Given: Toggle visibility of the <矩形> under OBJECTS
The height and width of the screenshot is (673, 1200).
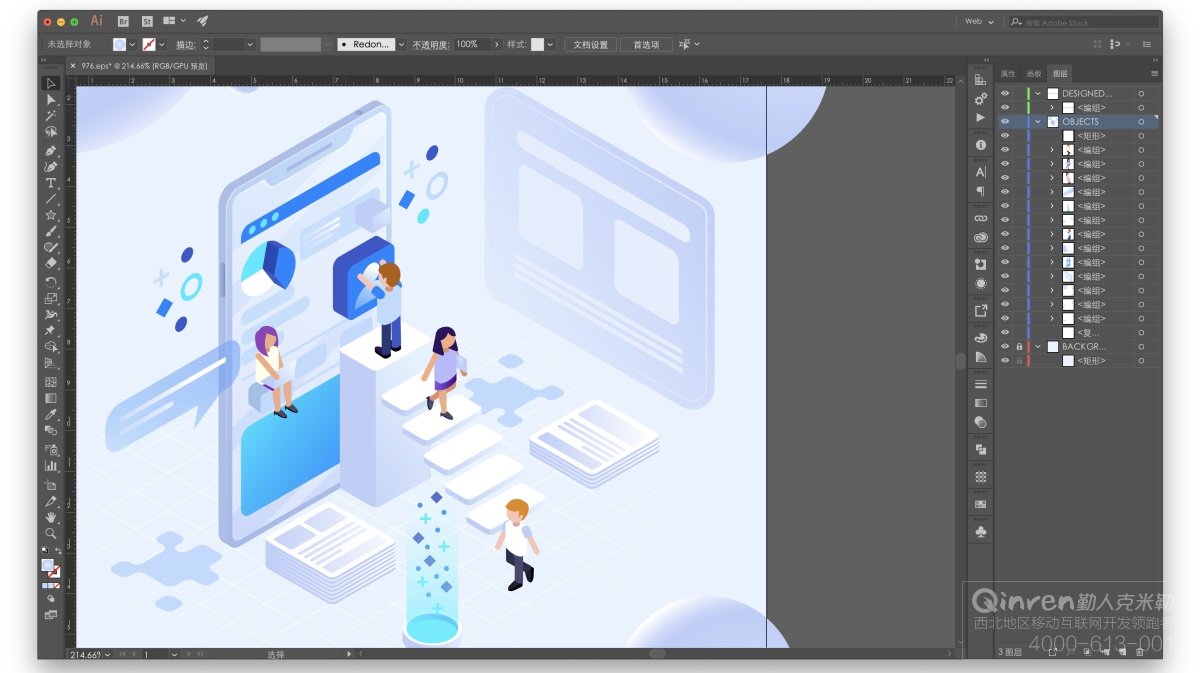Looking at the screenshot, I should 1005,136.
